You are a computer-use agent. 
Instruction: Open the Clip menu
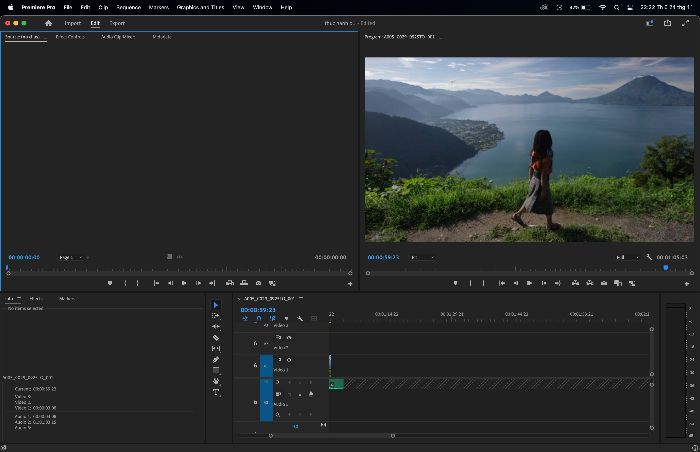(103, 7)
